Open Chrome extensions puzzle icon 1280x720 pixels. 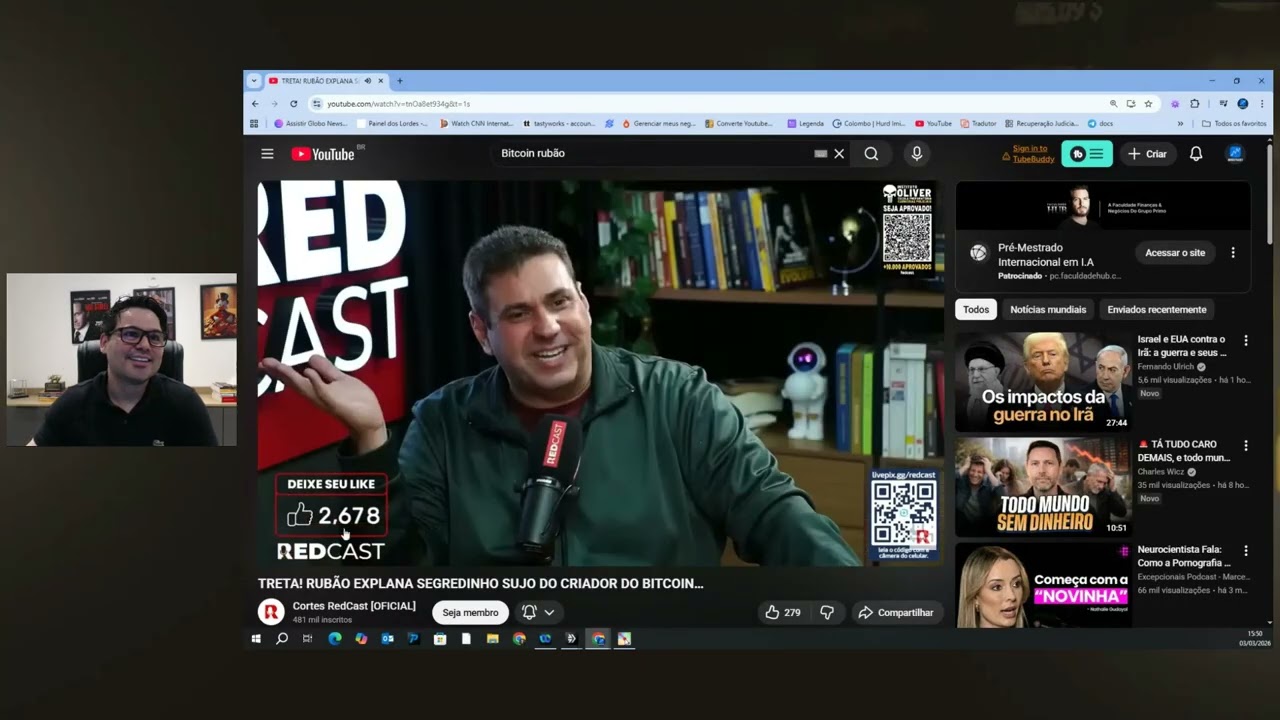(x=1194, y=103)
